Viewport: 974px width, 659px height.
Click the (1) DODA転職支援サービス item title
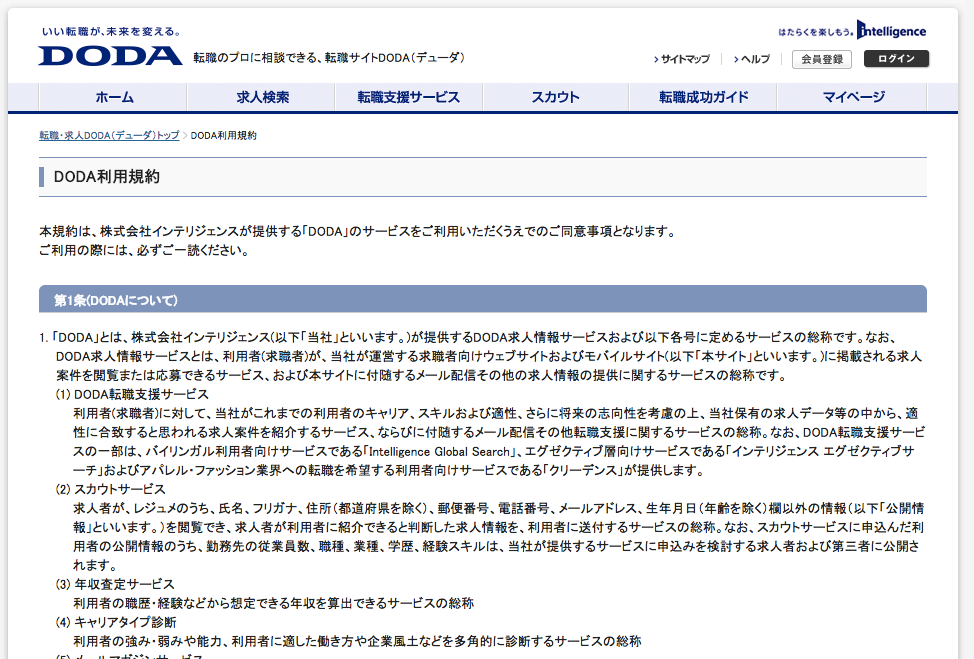click(131, 394)
